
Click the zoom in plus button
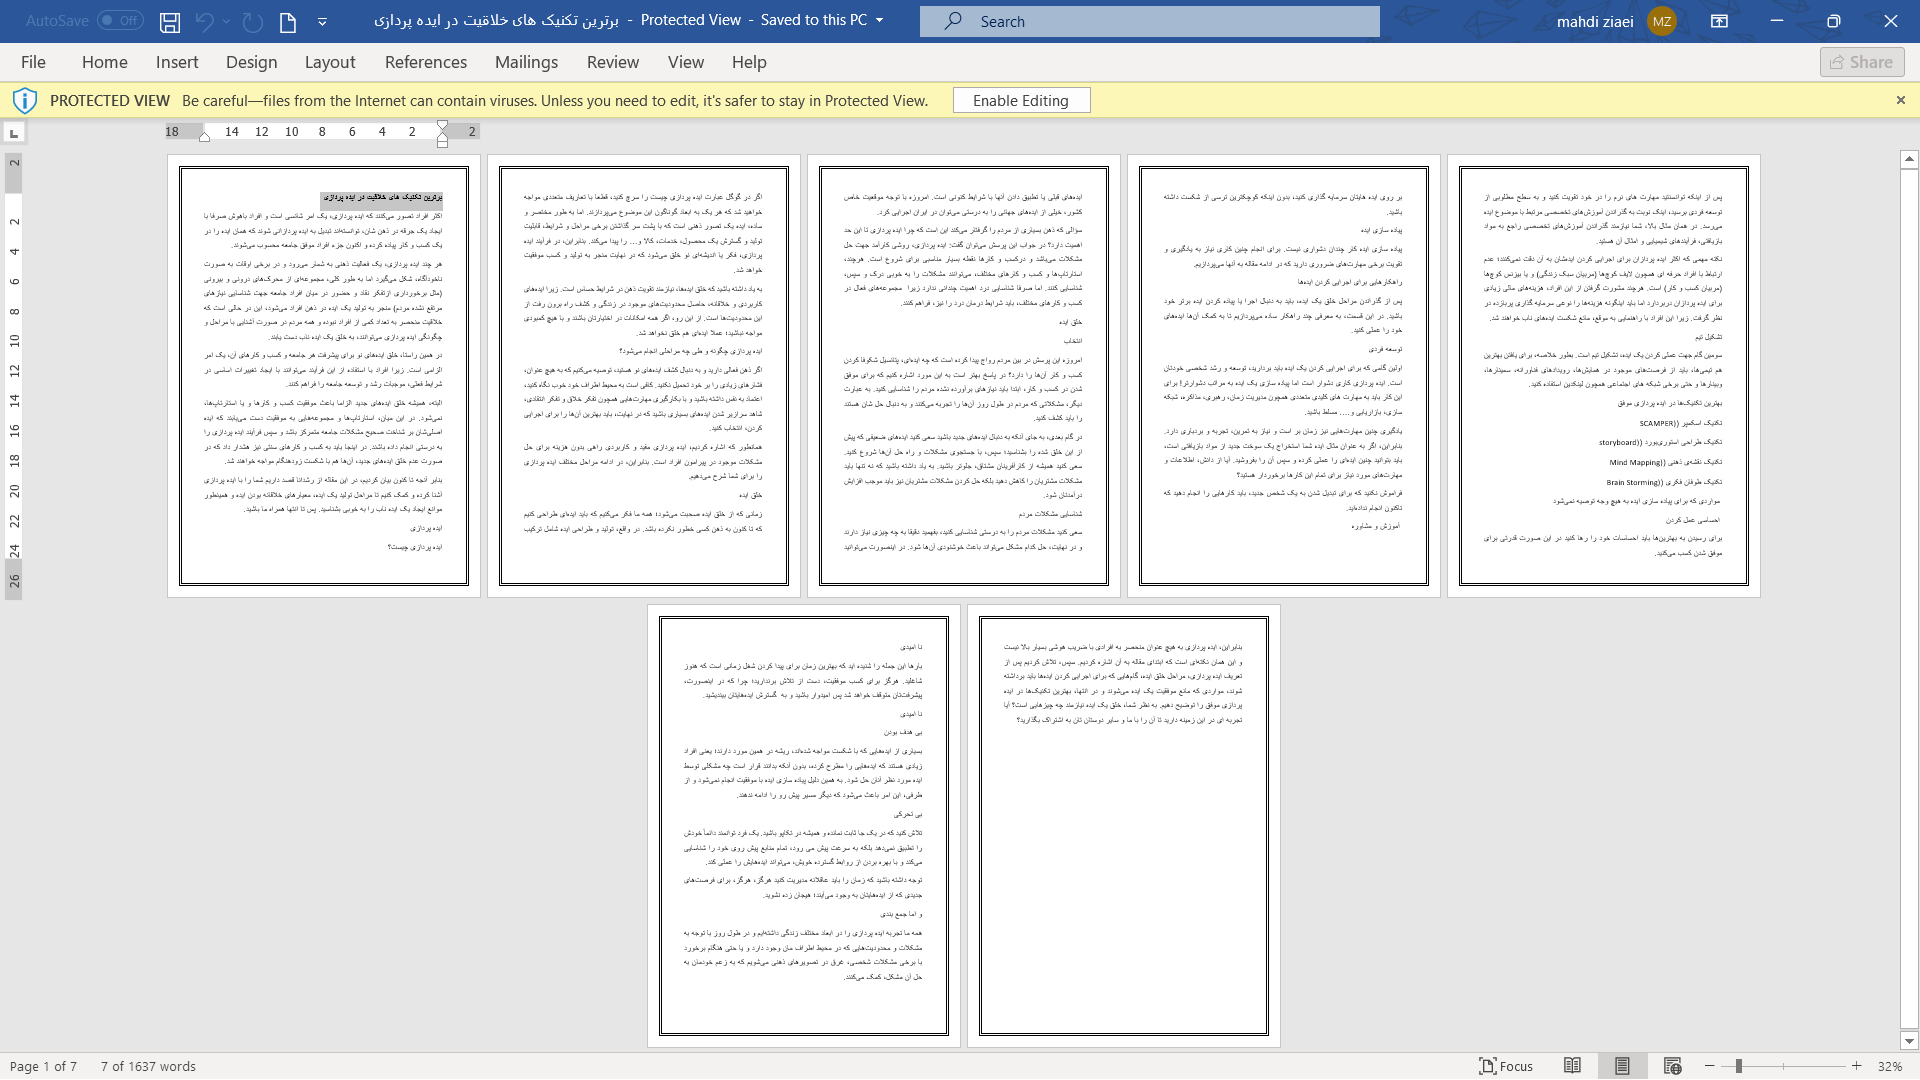pyautogui.click(x=1856, y=1066)
